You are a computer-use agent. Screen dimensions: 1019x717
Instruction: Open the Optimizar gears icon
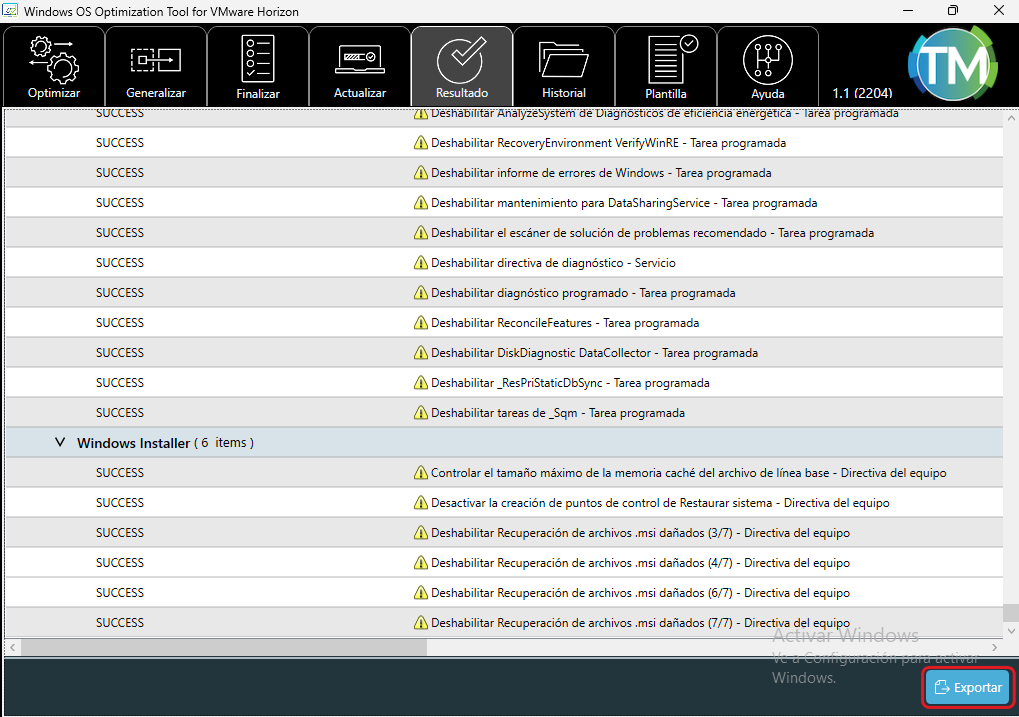(54, 66)
